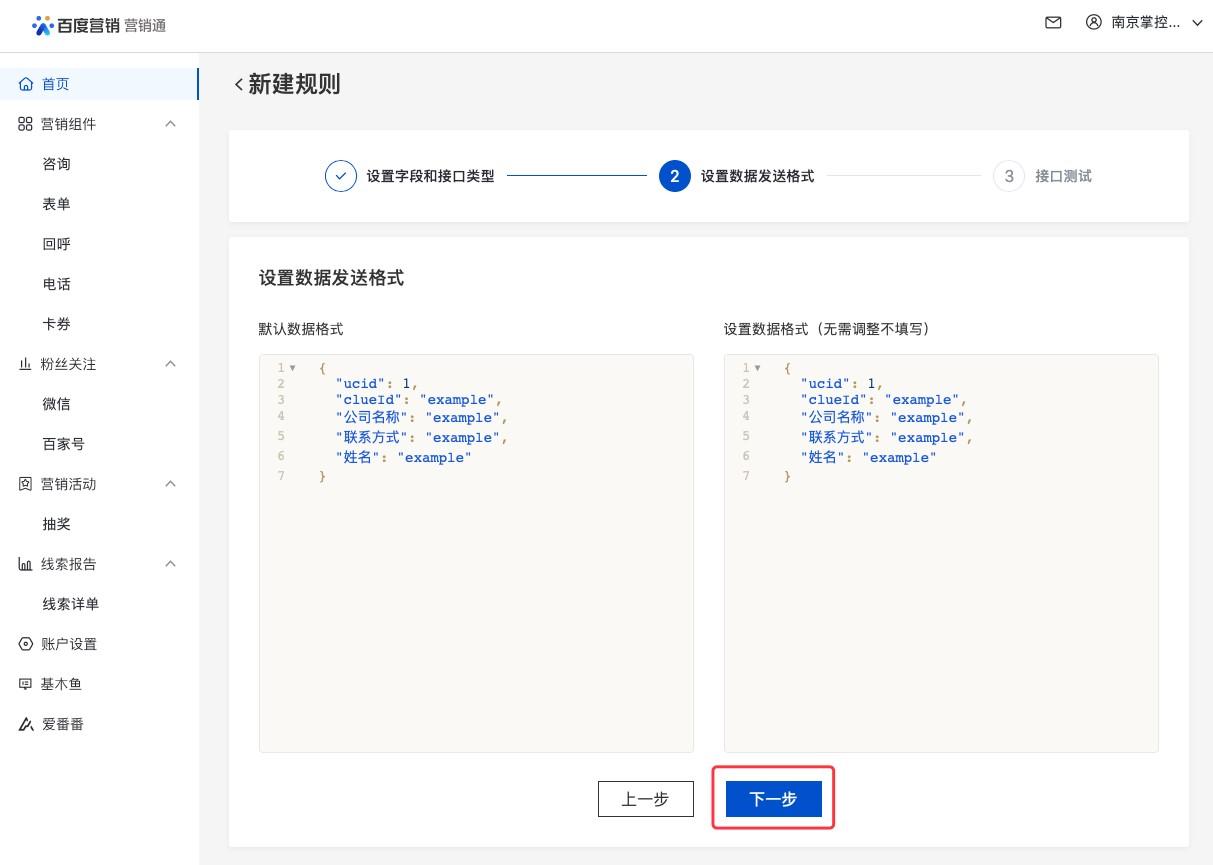Open 首页 in the sidebar

coord(56,84)
